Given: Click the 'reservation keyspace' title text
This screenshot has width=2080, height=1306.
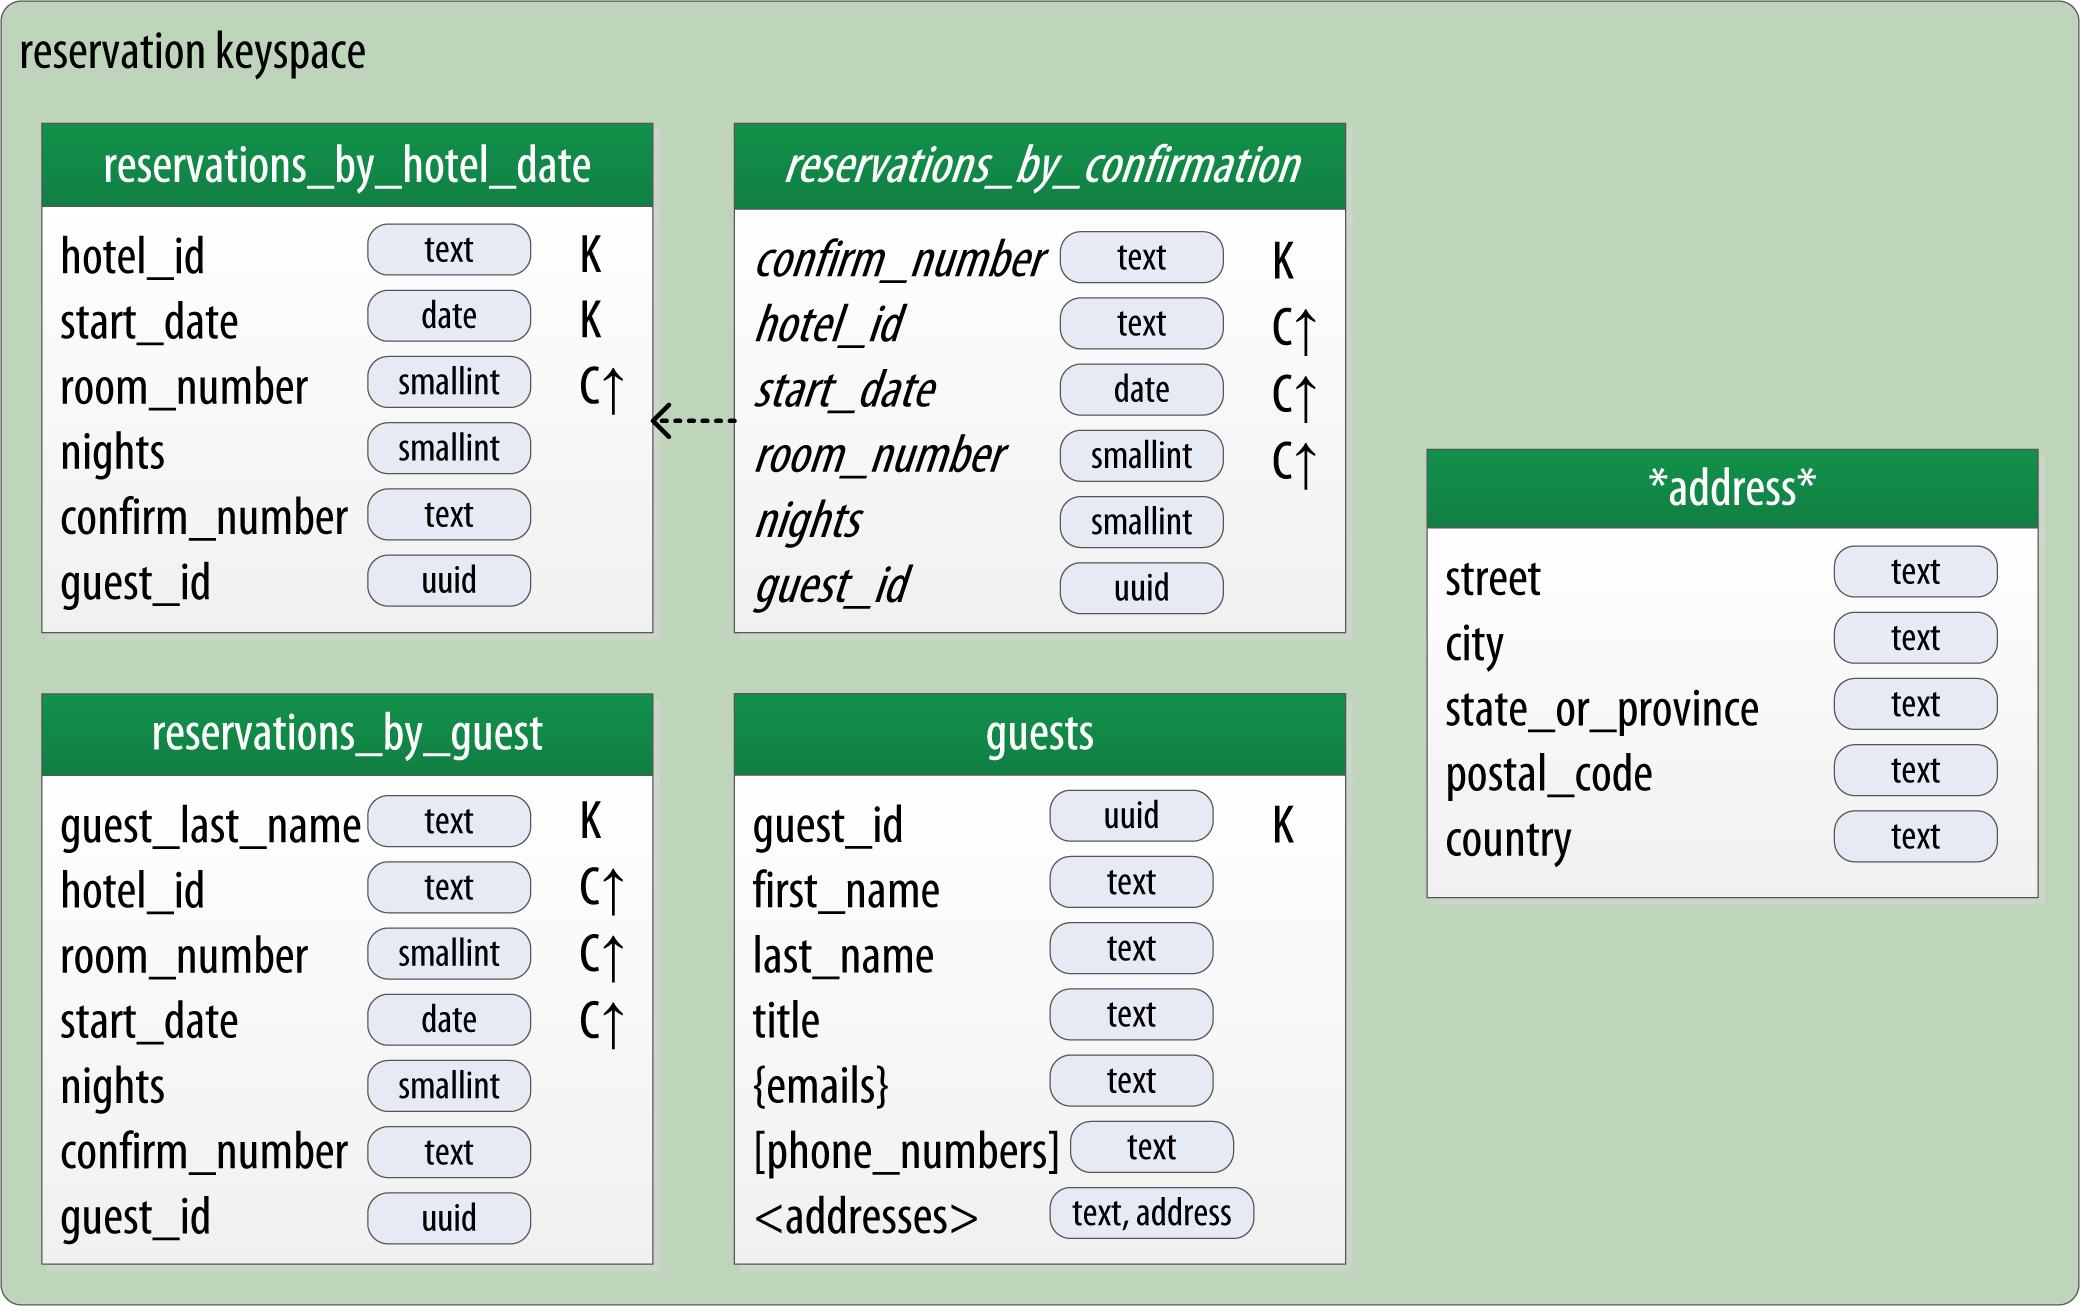Looking at the screenshot, I should 192,52.
